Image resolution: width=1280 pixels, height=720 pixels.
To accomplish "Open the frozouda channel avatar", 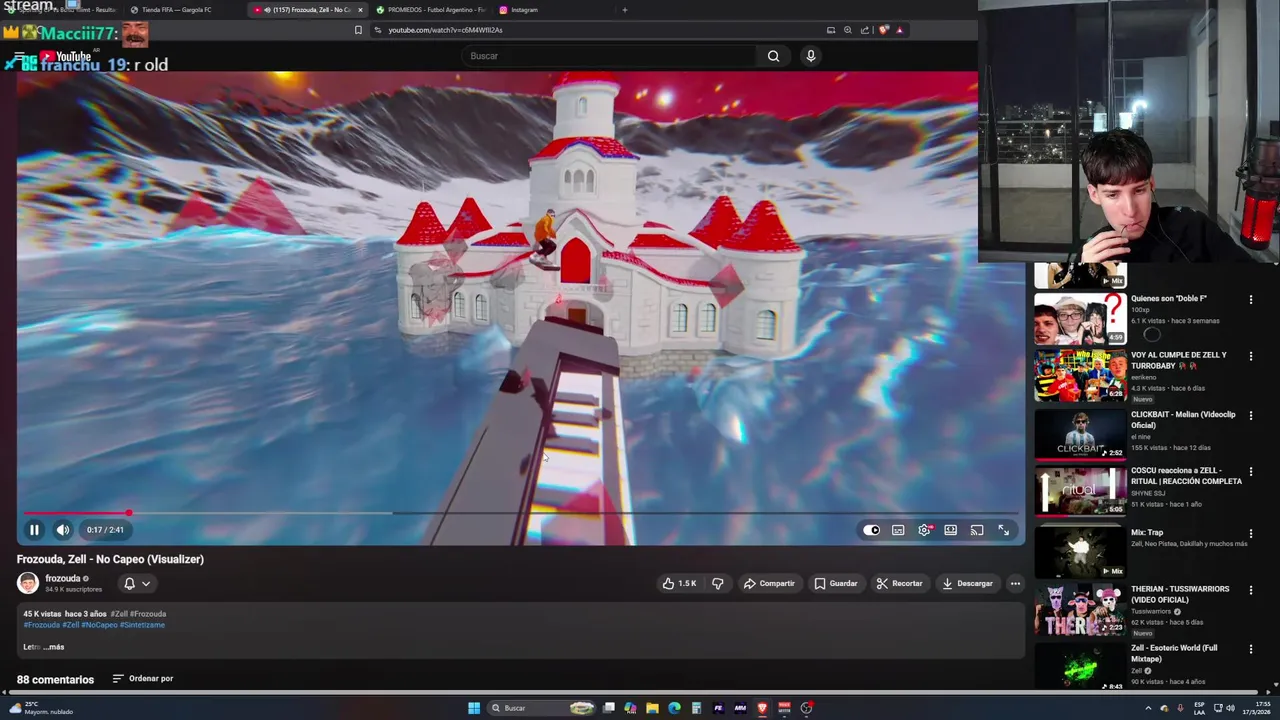I will point(28,583).
